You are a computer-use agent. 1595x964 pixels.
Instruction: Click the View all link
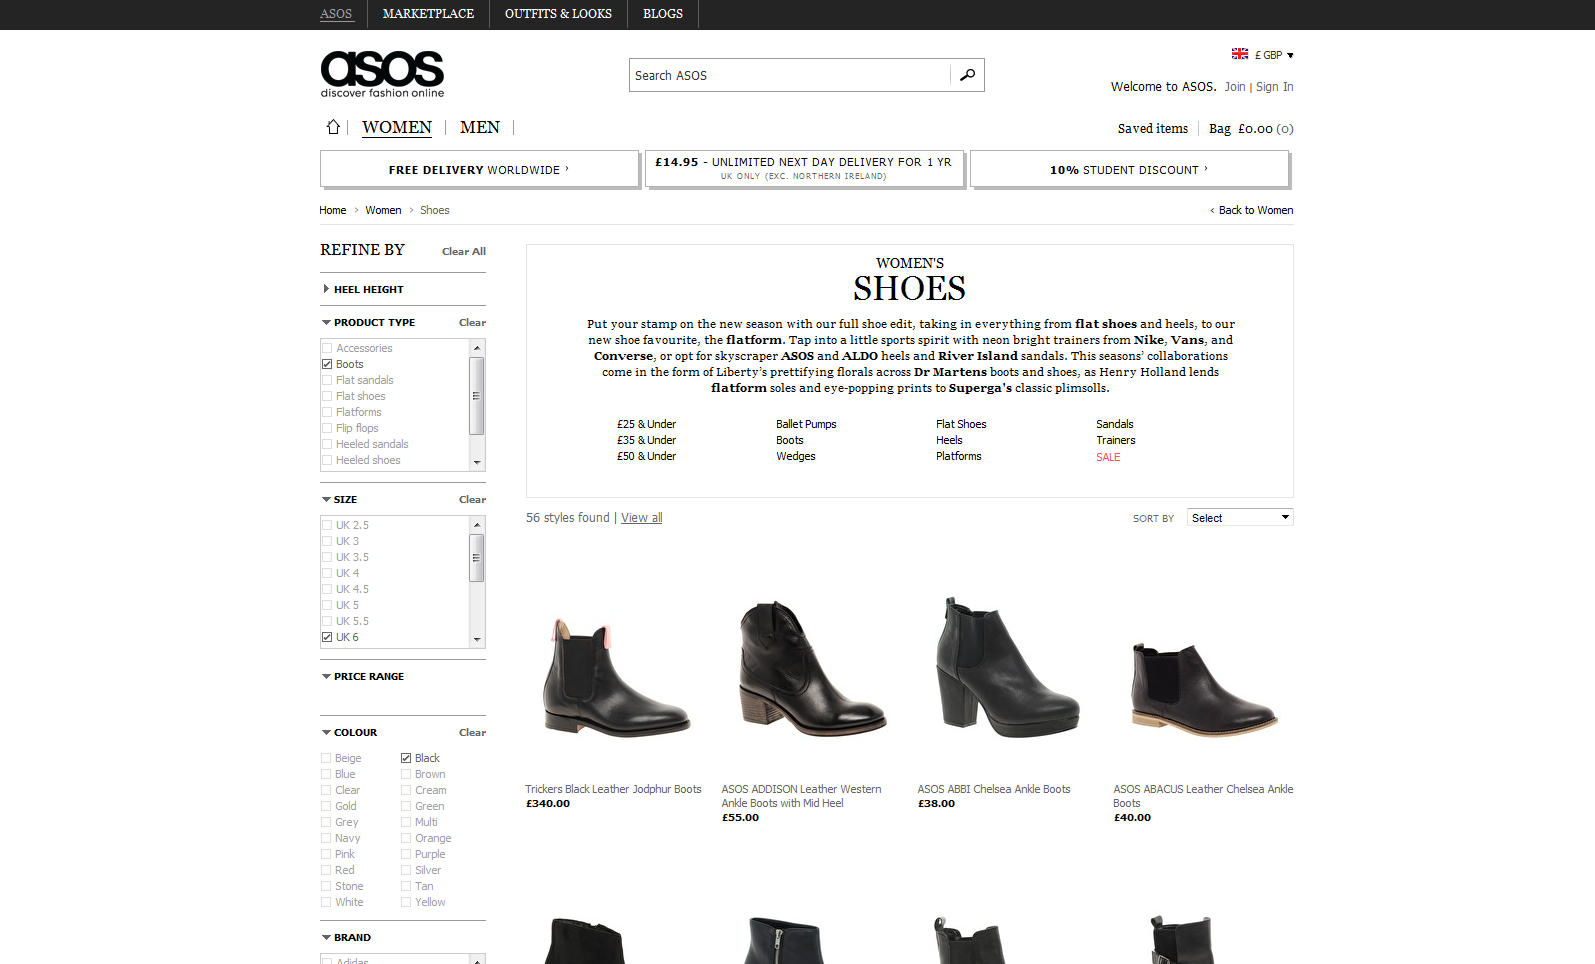click(x=642, y=518)
